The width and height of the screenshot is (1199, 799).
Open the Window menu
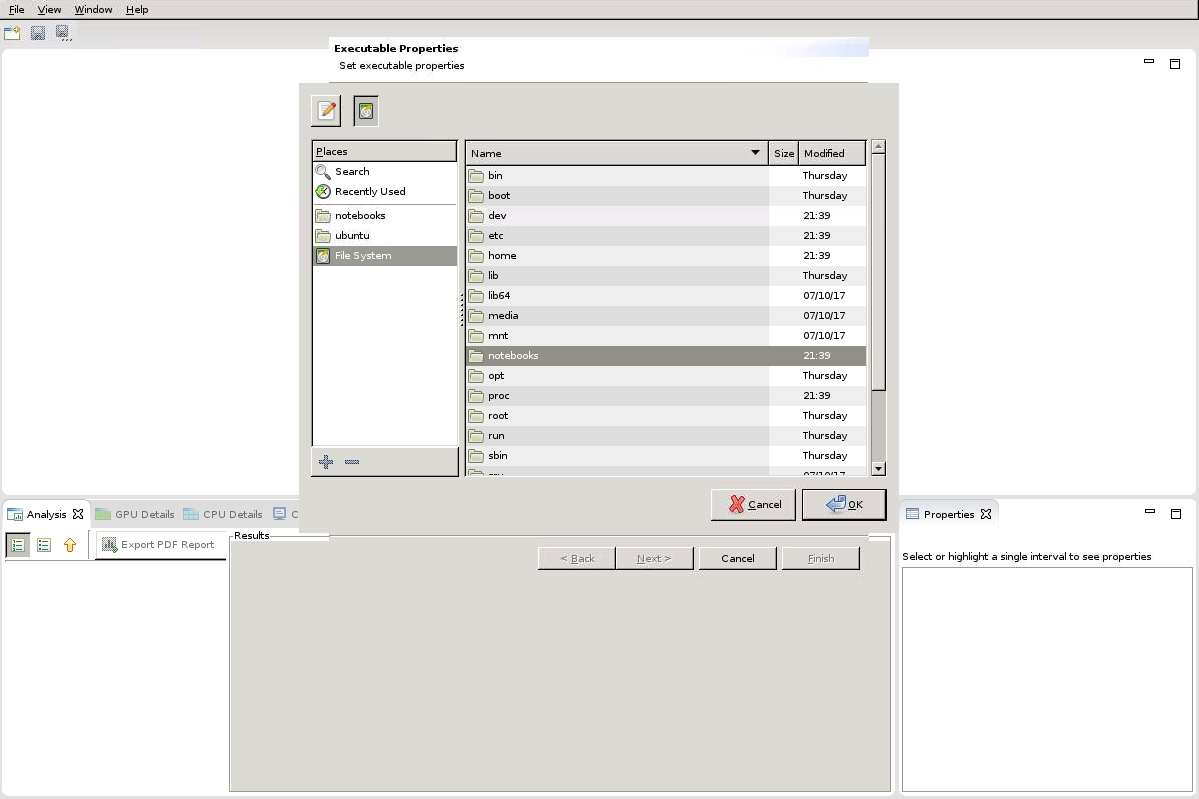pos(93,9)
